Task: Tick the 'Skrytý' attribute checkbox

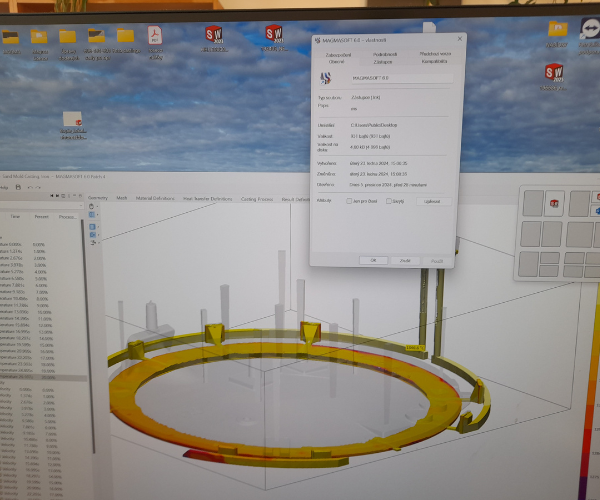Action: 390,200
